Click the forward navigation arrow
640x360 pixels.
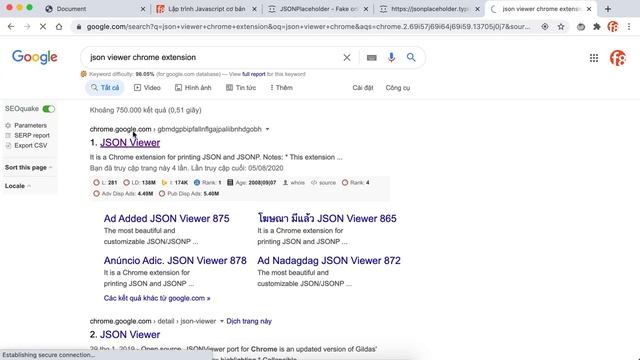coord(27,27)
